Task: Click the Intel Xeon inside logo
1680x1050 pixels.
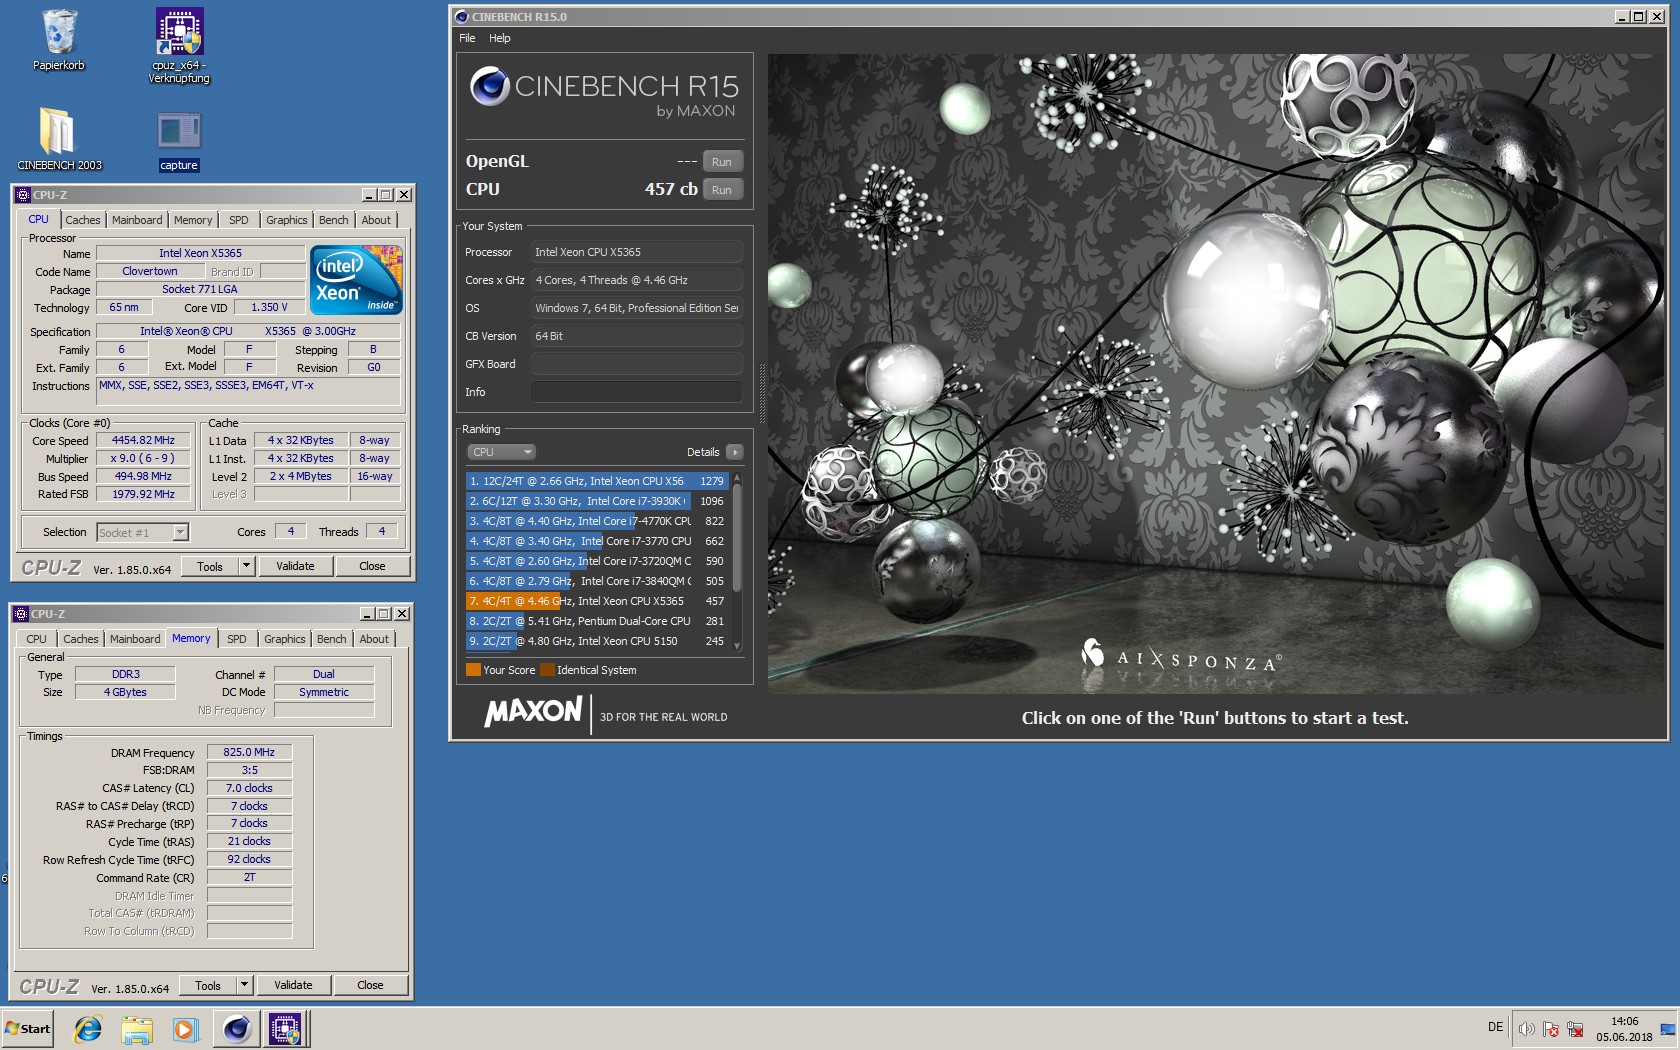Action: pyautogui.click(x=356, y=280)
